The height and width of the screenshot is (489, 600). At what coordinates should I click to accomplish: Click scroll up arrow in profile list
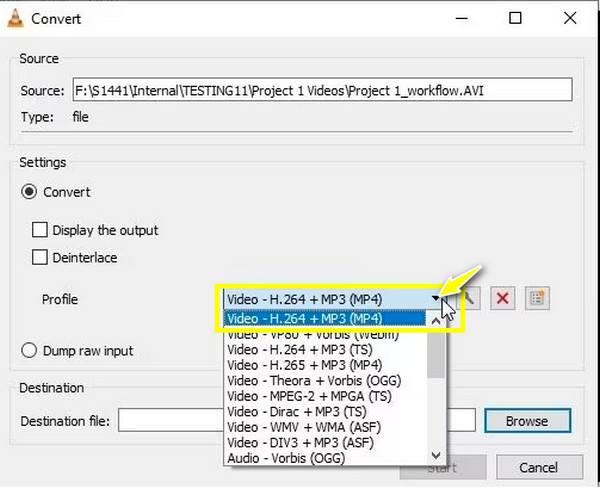tap(436, 321)
